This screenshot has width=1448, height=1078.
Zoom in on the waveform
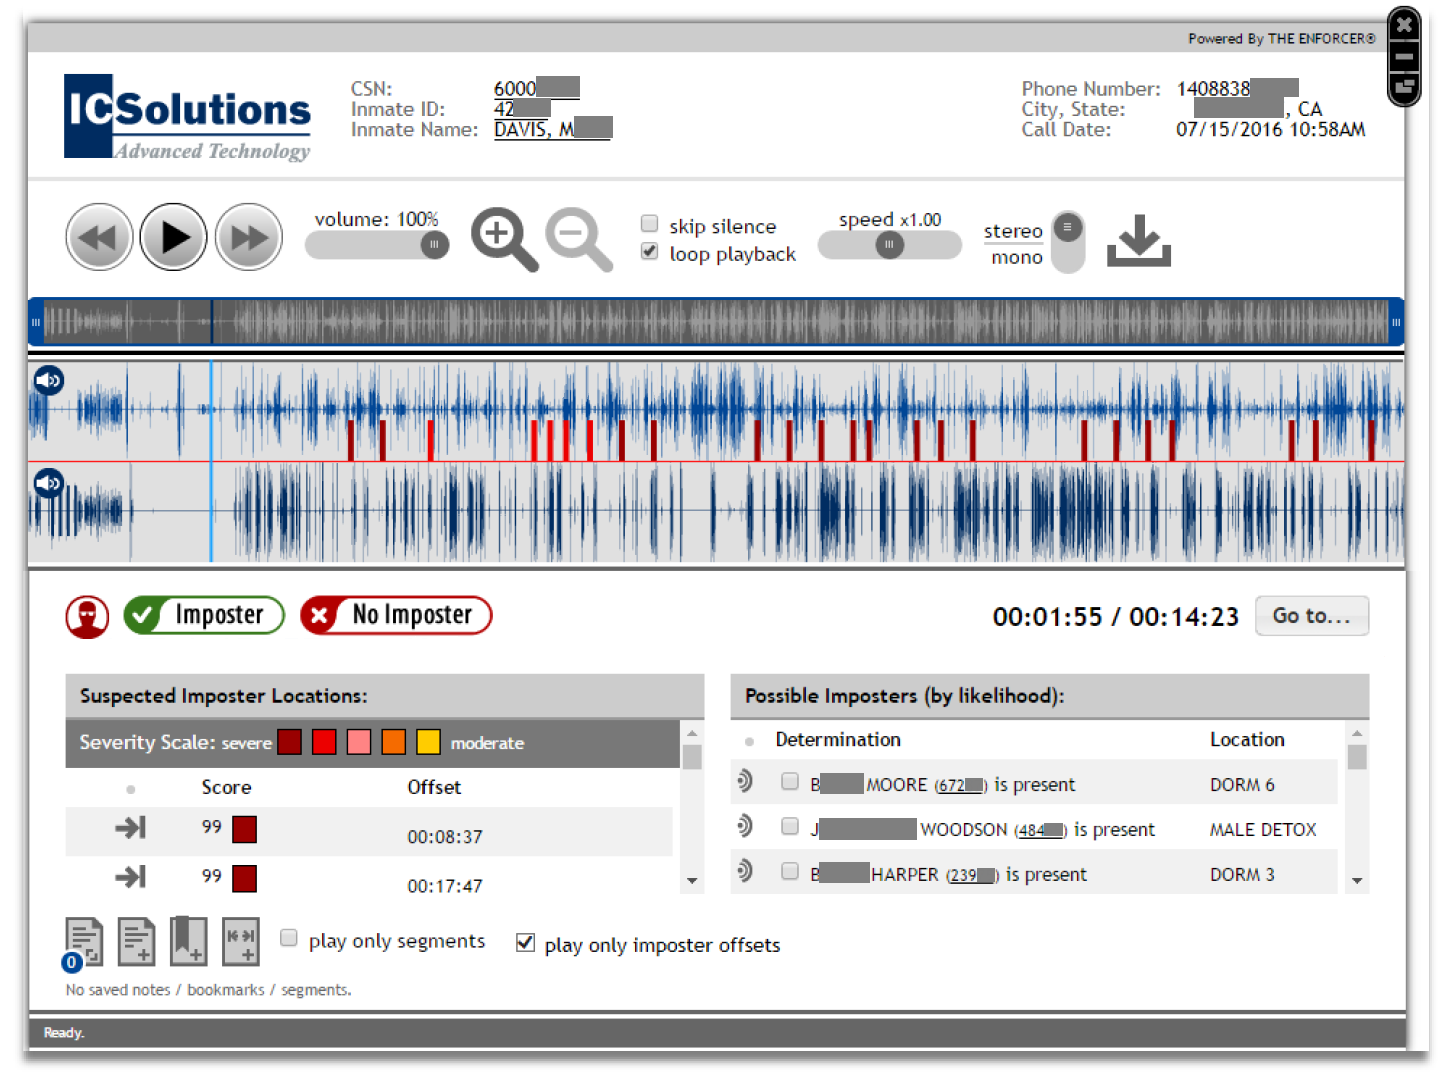point(504,239)
